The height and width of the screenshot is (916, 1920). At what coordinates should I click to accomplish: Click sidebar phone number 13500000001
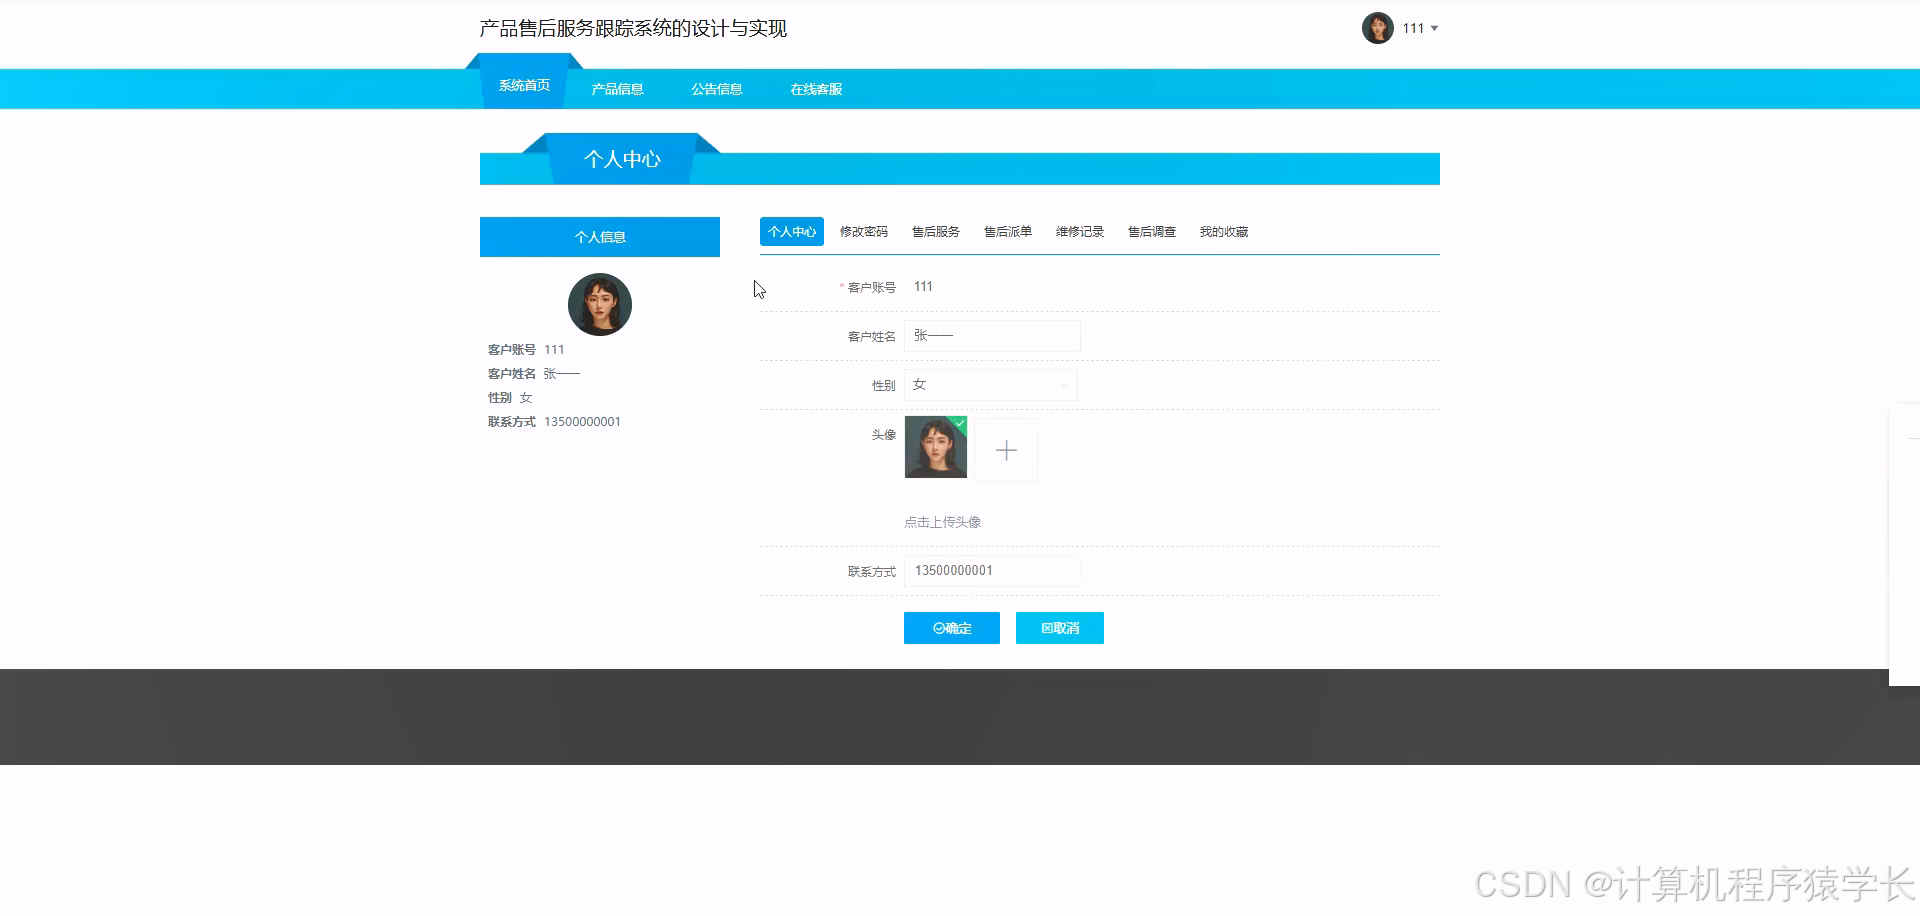click(x=582, y=422)
